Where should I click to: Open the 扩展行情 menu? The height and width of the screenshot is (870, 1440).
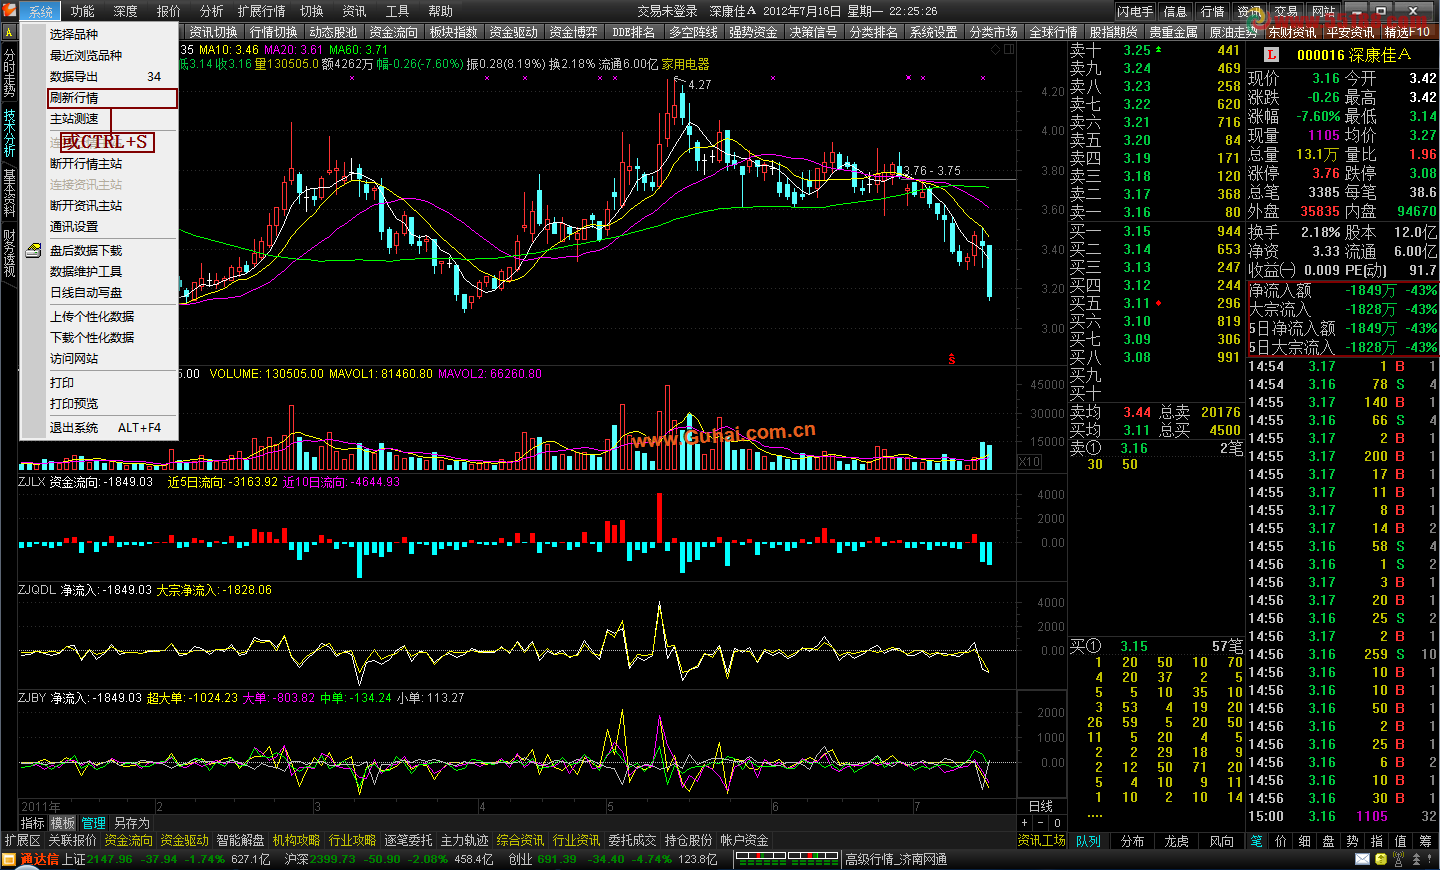(x=261, y=11)
